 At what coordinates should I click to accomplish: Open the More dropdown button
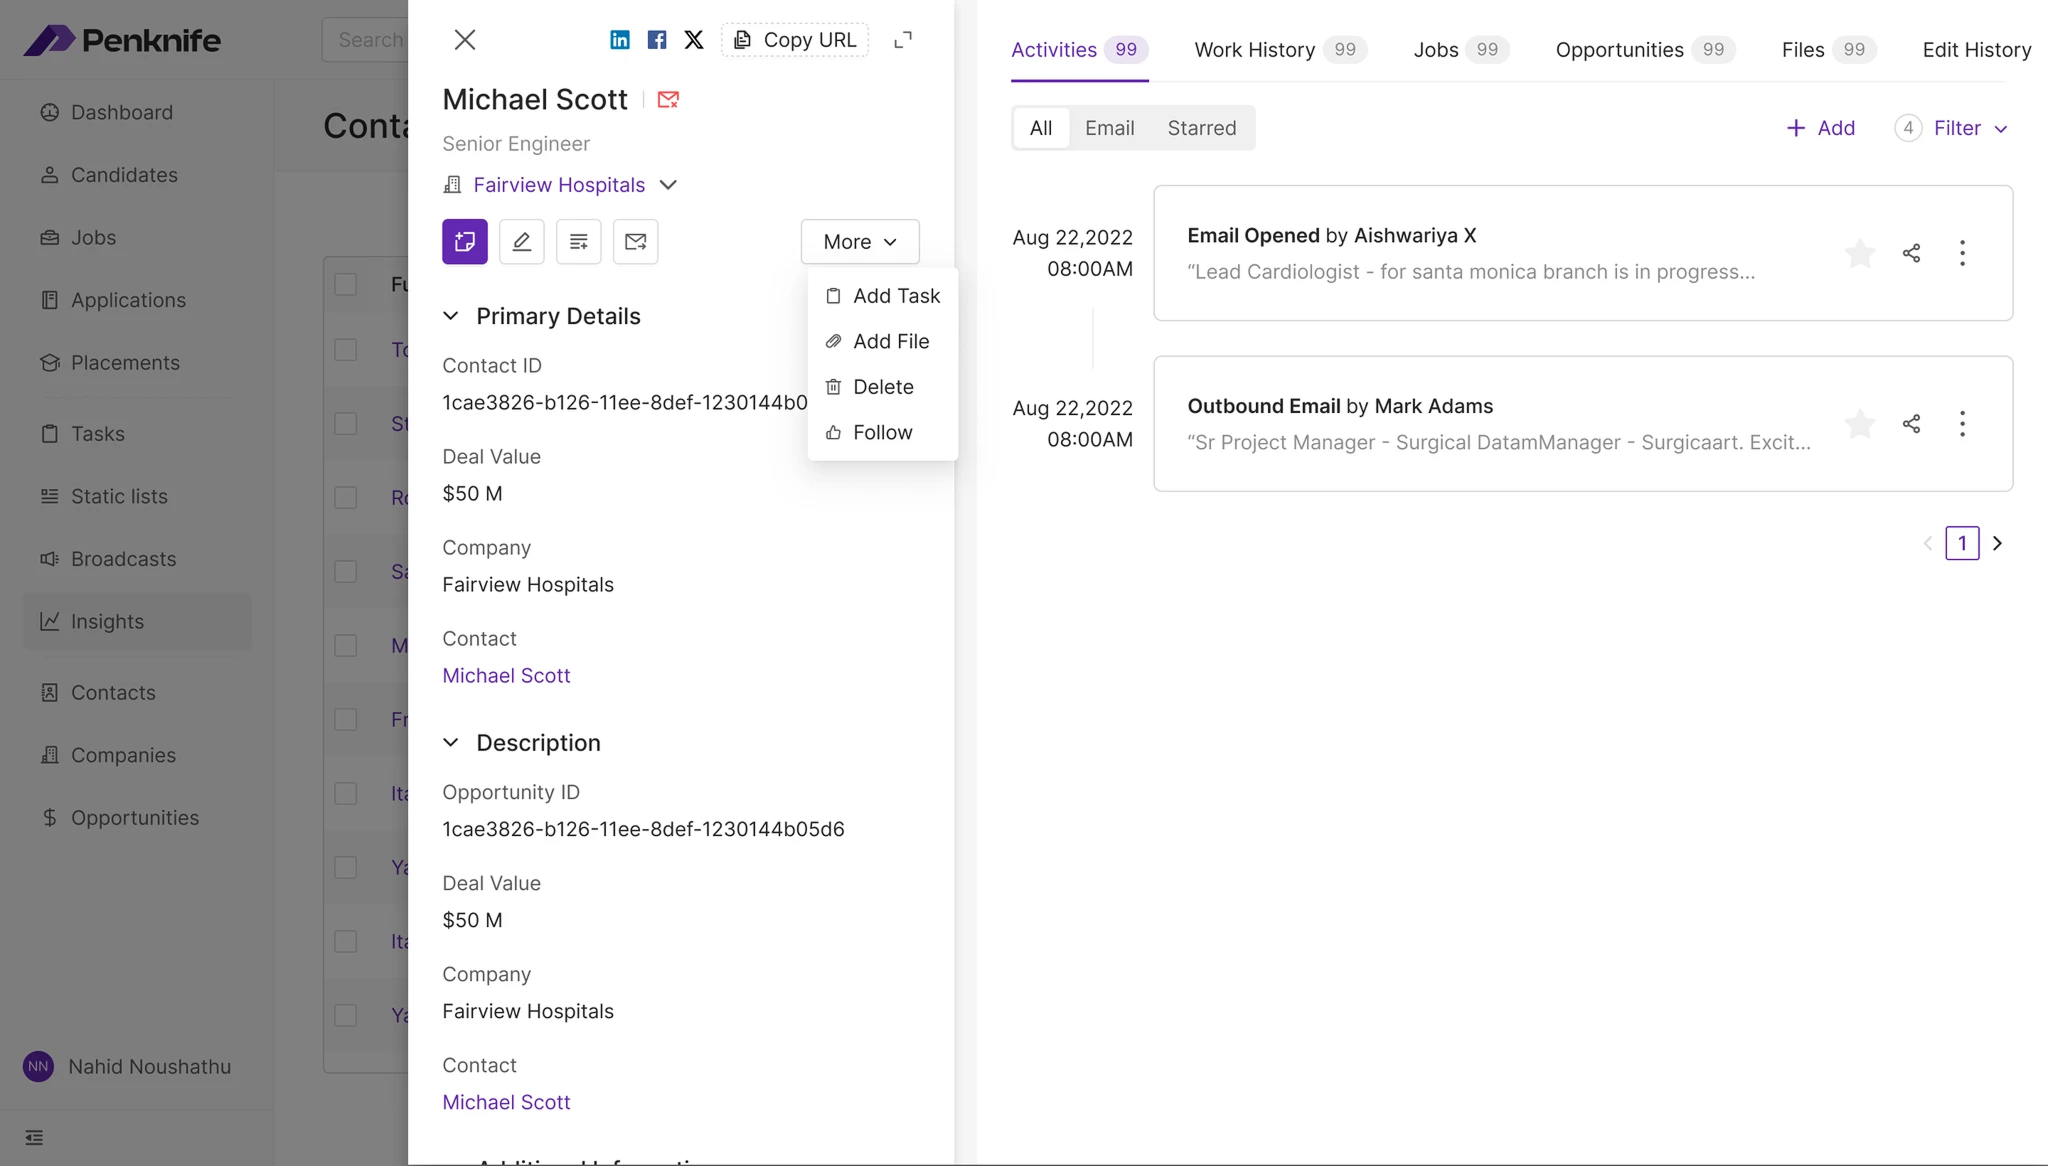click(x=860, y=242)
